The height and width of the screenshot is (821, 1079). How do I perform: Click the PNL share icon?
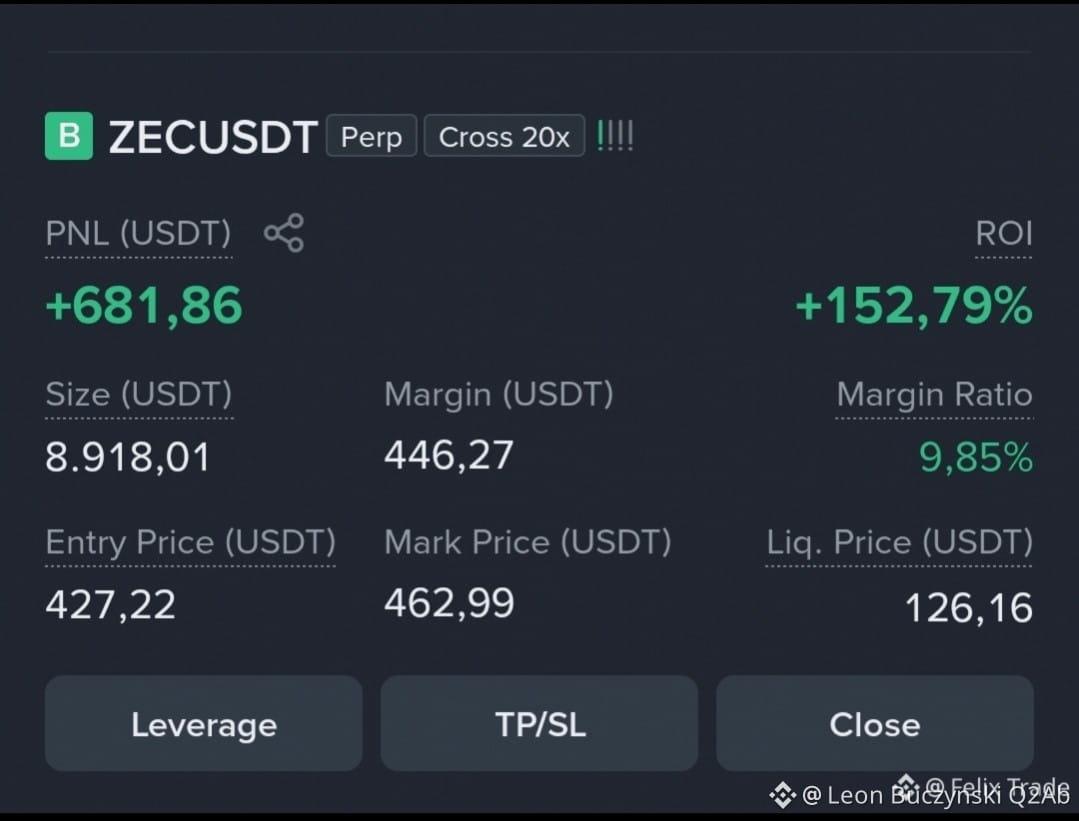click(x=284, y=233)
